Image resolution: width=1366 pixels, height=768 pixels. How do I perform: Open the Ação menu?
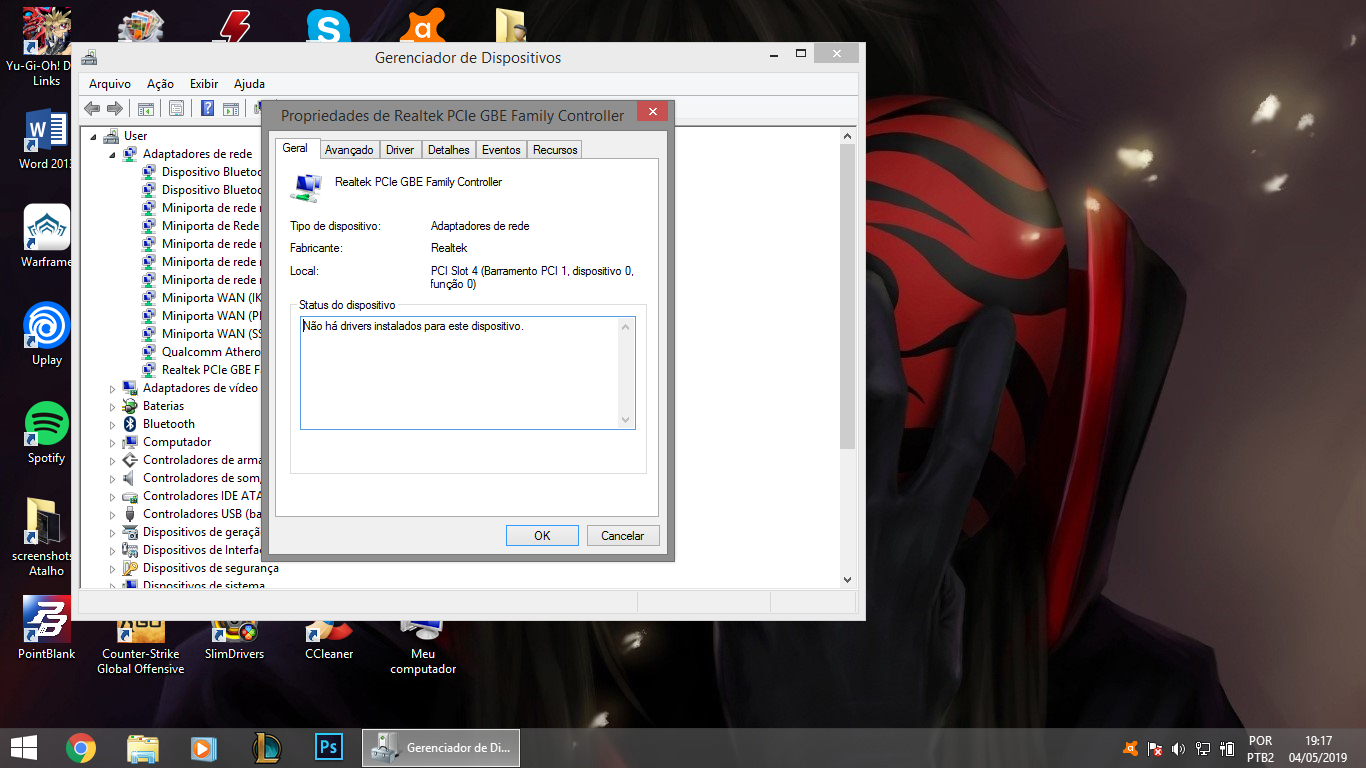pos(160,84)
